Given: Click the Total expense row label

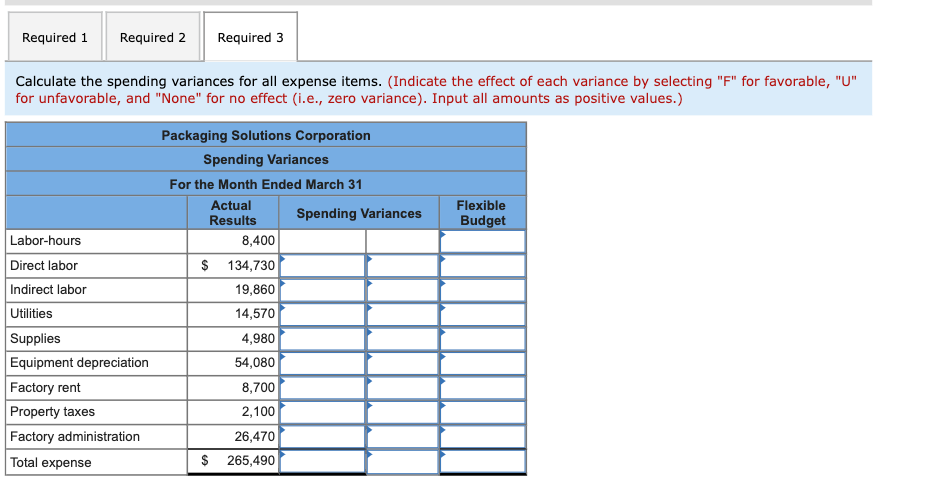Looking at the screenshot, I should (51, 462).
